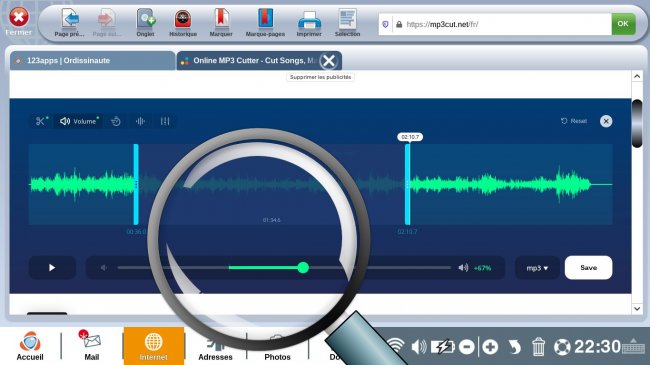Click the Historique toolbar icon
The width and height of the screenshot is (650, 365).
coord(183,23)
